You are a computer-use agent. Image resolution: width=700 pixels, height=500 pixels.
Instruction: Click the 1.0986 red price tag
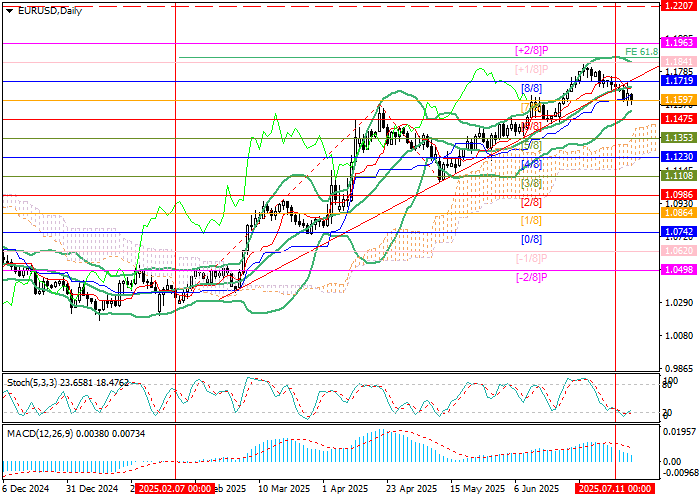click(x=681, y=194)
